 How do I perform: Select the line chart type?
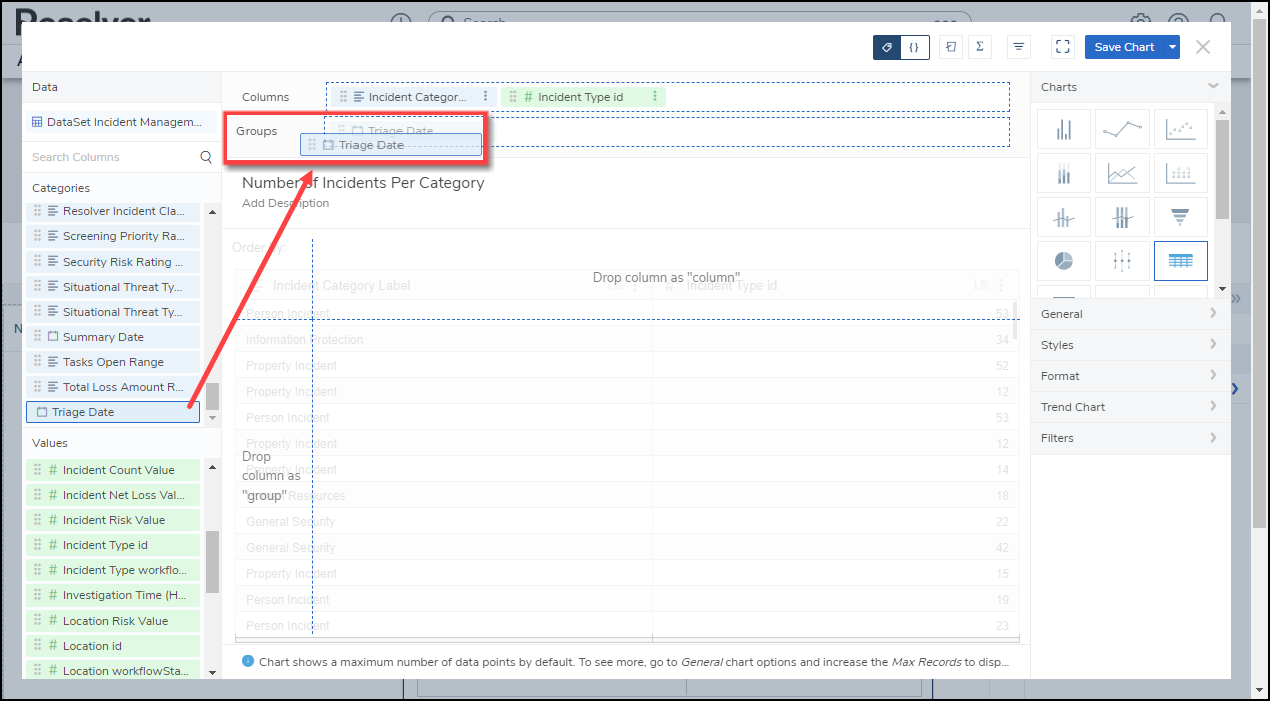tap(1122, 130)
